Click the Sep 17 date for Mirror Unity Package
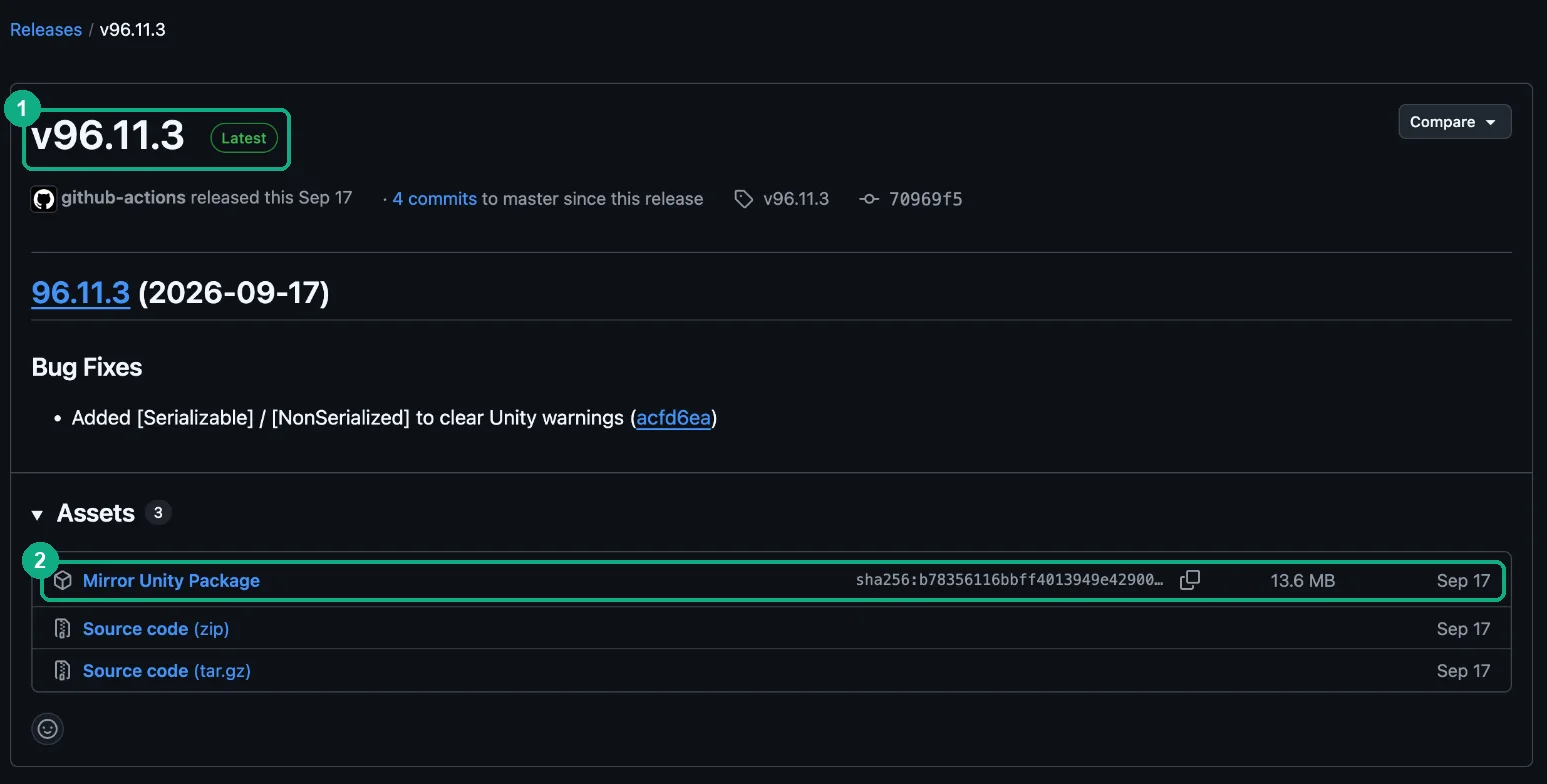The image size is (1547, 784). pos(1463,581)
